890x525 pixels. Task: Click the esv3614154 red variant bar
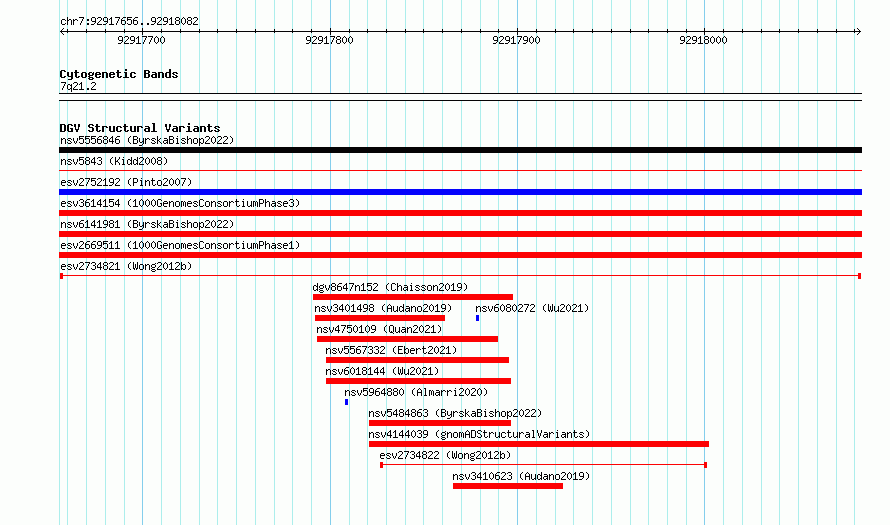coord(460,213)
